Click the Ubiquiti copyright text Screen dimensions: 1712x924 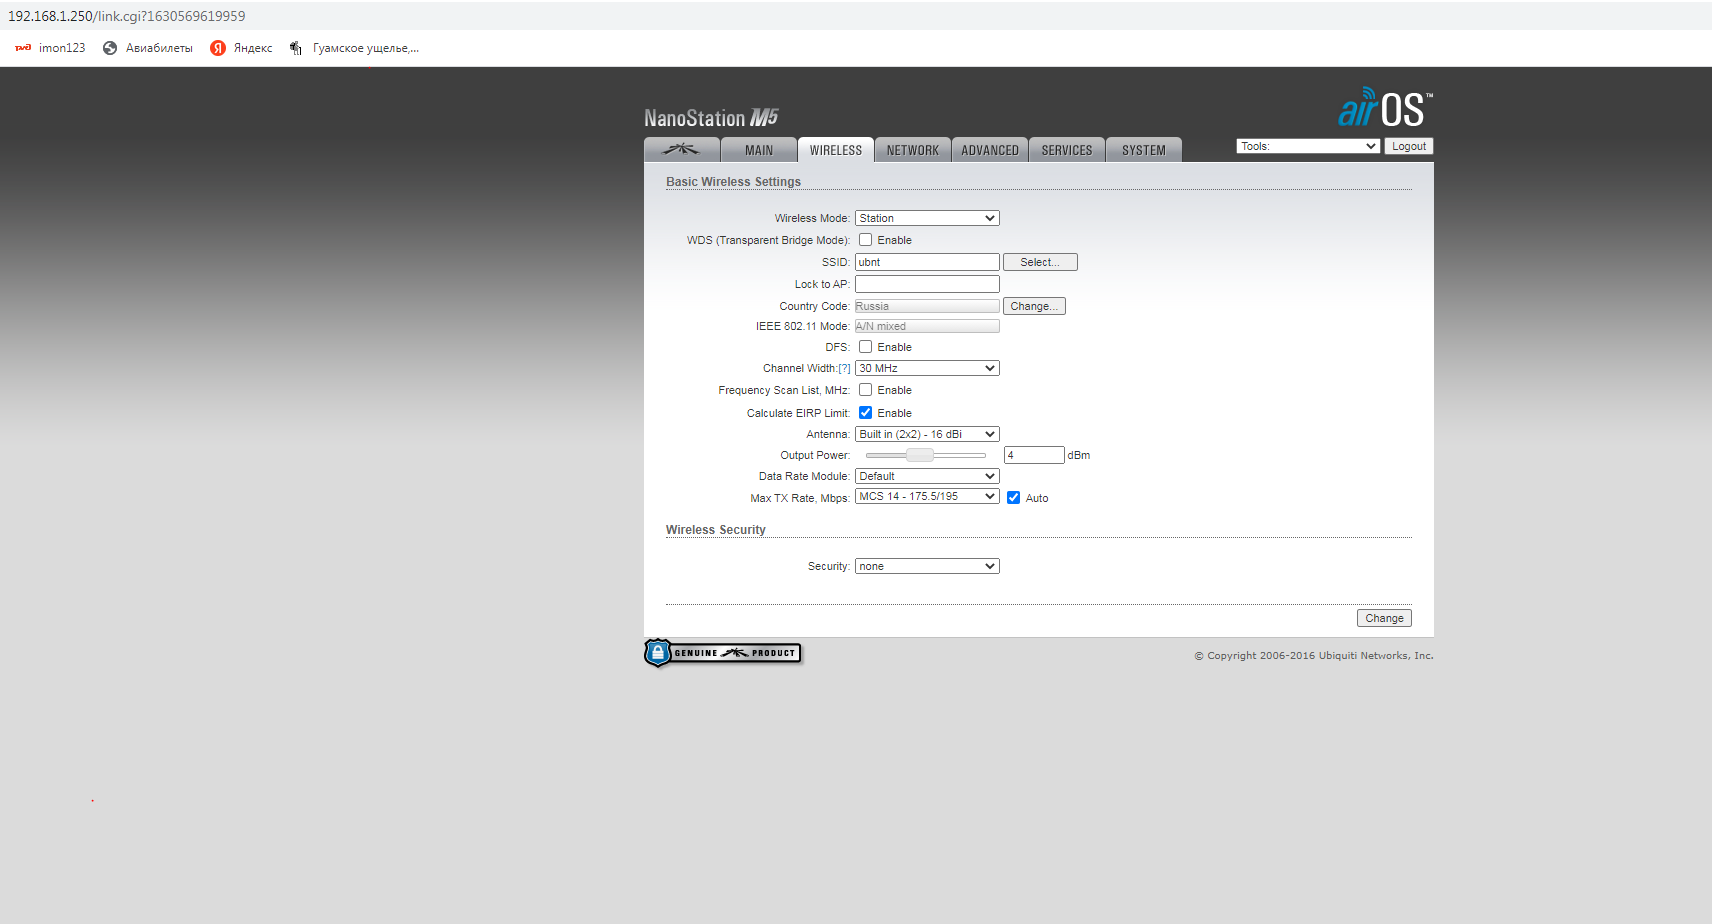tap(1314, 656)
